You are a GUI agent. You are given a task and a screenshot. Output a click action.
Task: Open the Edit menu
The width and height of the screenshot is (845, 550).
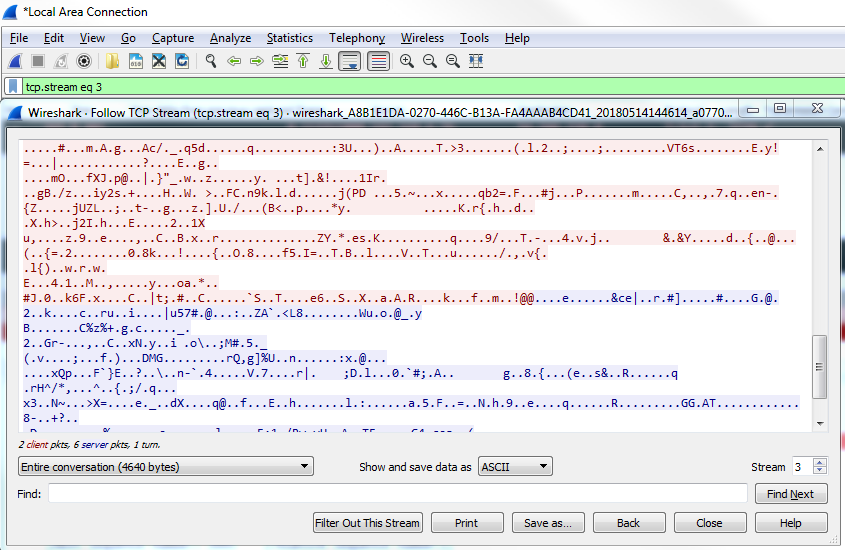click(x=53, y=38)
